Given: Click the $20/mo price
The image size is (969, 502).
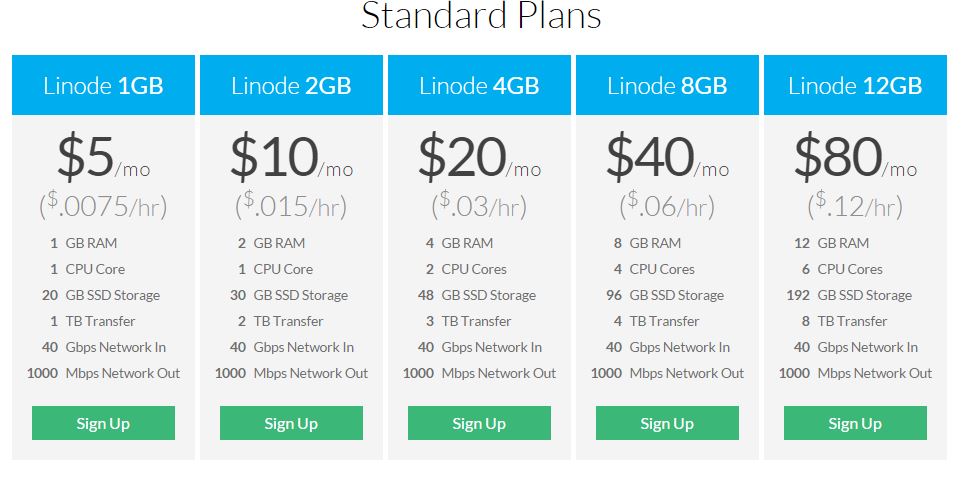Looking at the screenshot, I should pos(479,156).
